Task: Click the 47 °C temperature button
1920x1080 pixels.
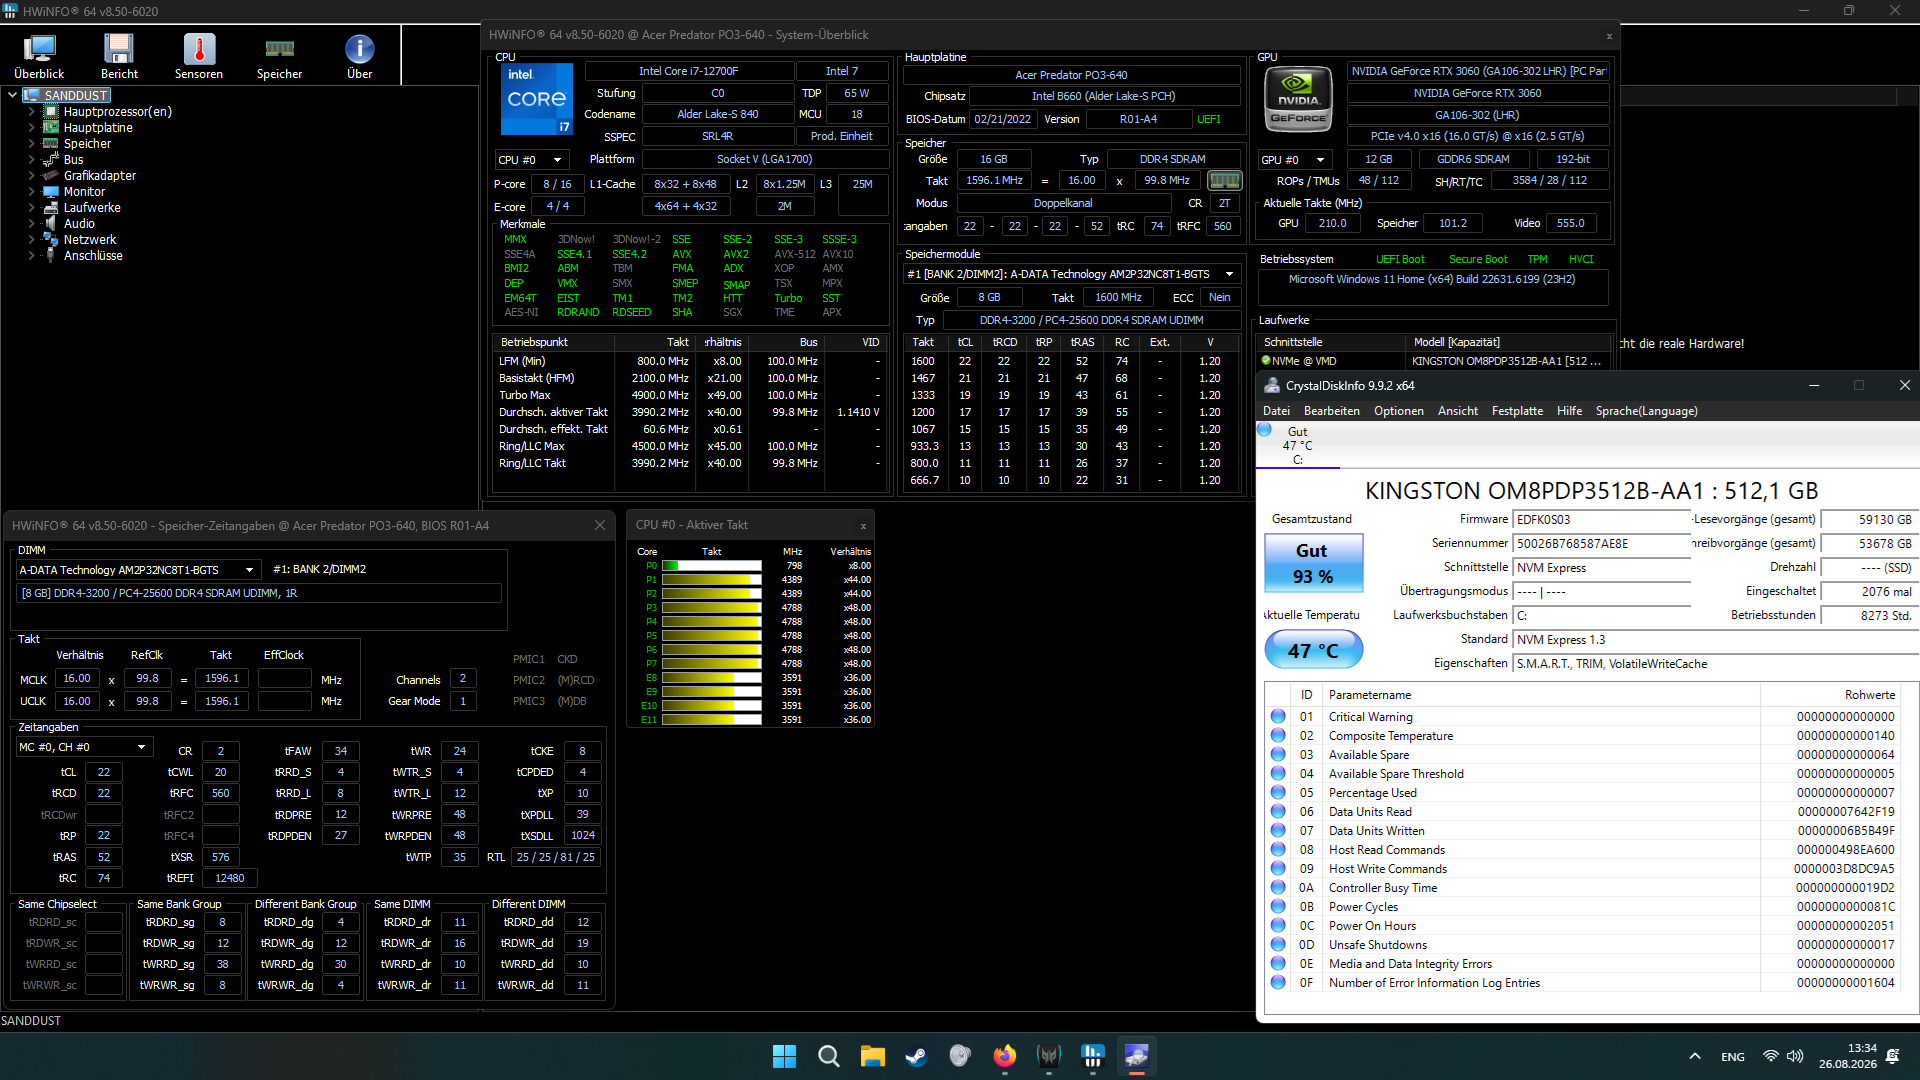Action: coord(1313,650)
